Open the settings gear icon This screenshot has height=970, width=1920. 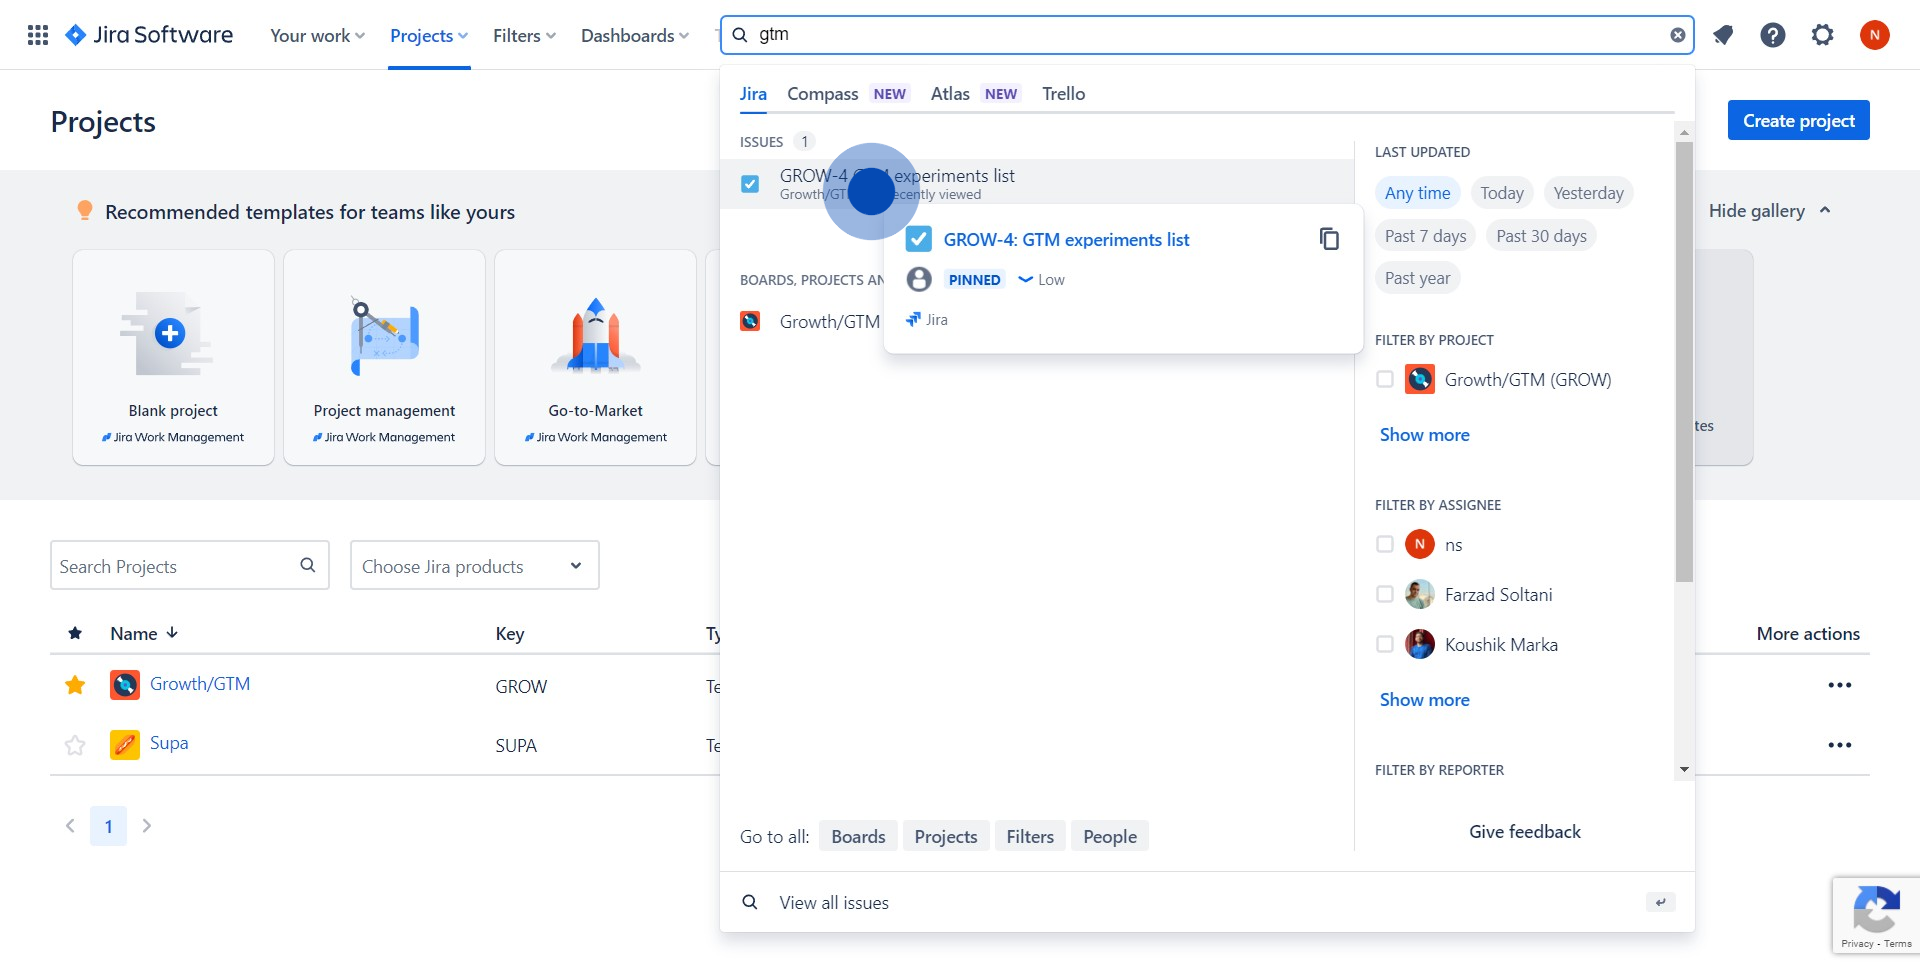(1823, 35)
